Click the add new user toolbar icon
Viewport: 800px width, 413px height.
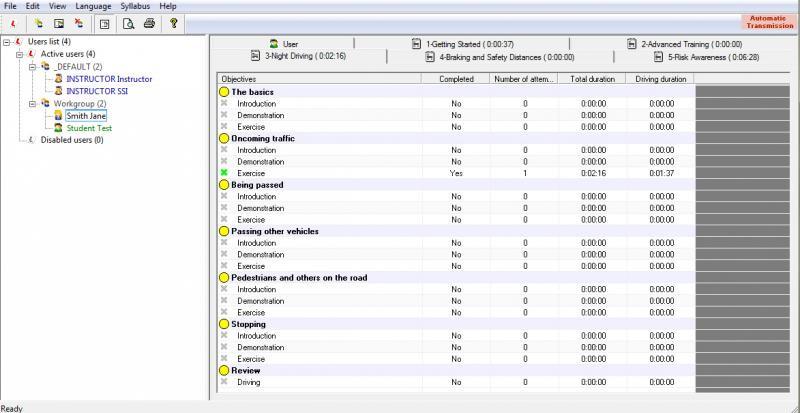39,23
